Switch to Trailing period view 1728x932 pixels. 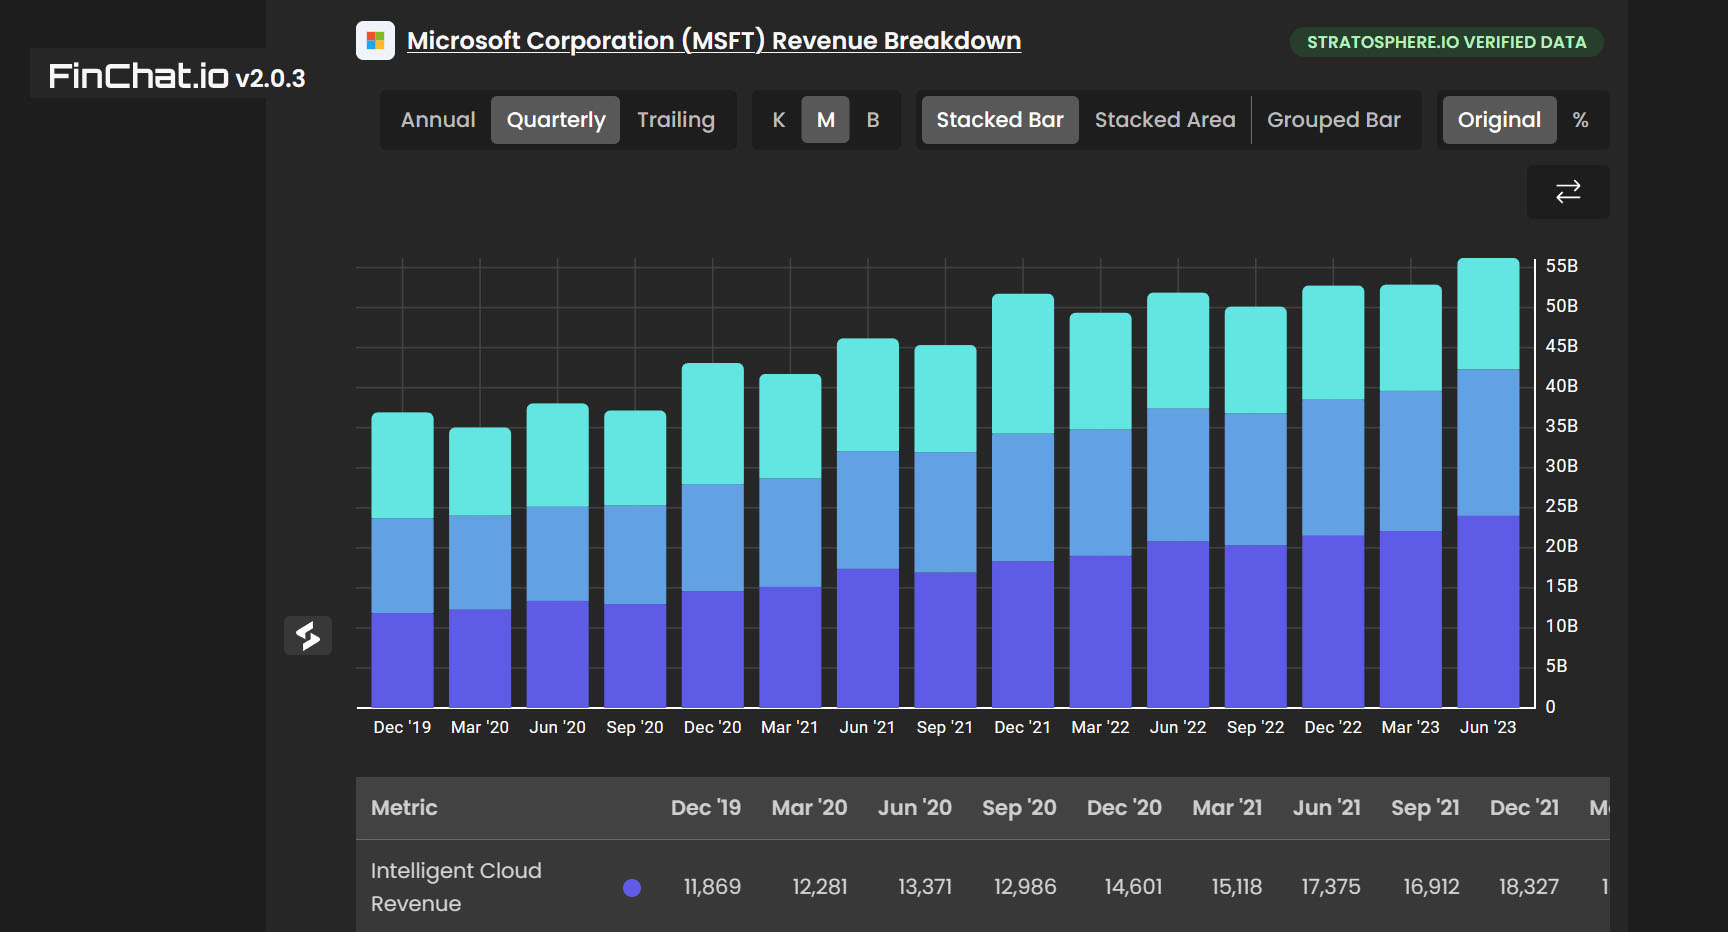(x=676, y=120)
